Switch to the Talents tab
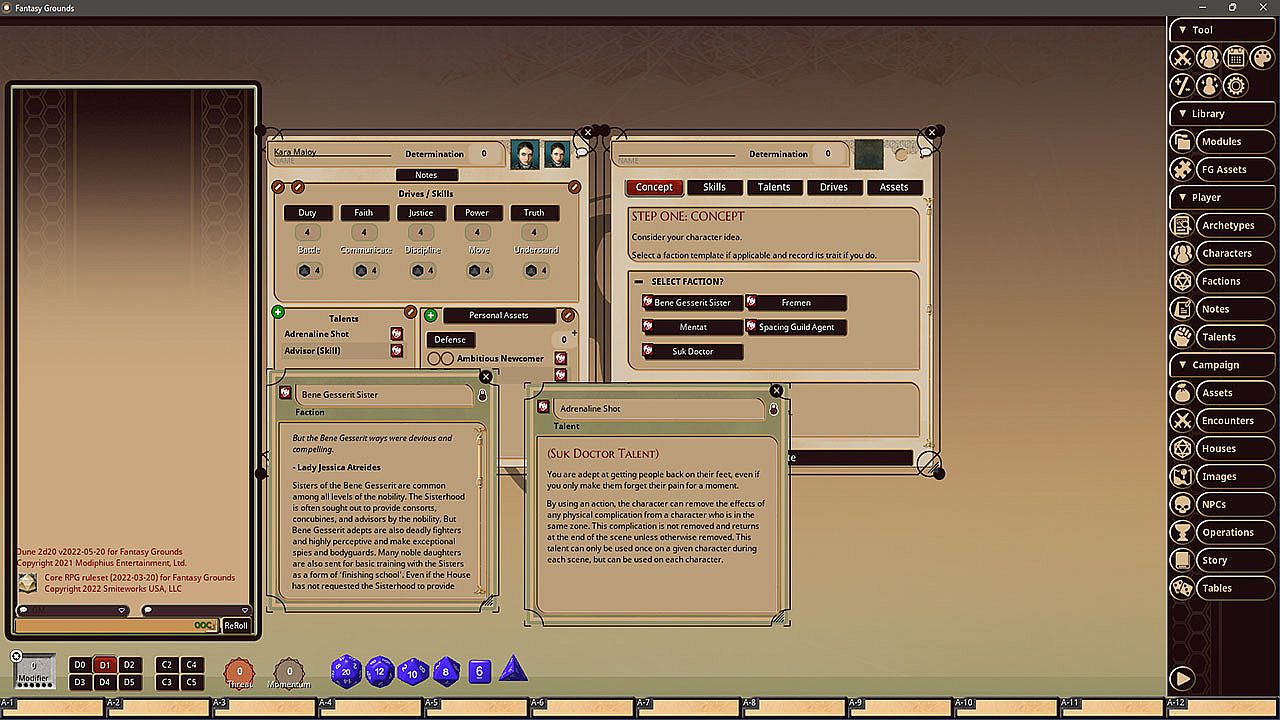 pos(774,187)
